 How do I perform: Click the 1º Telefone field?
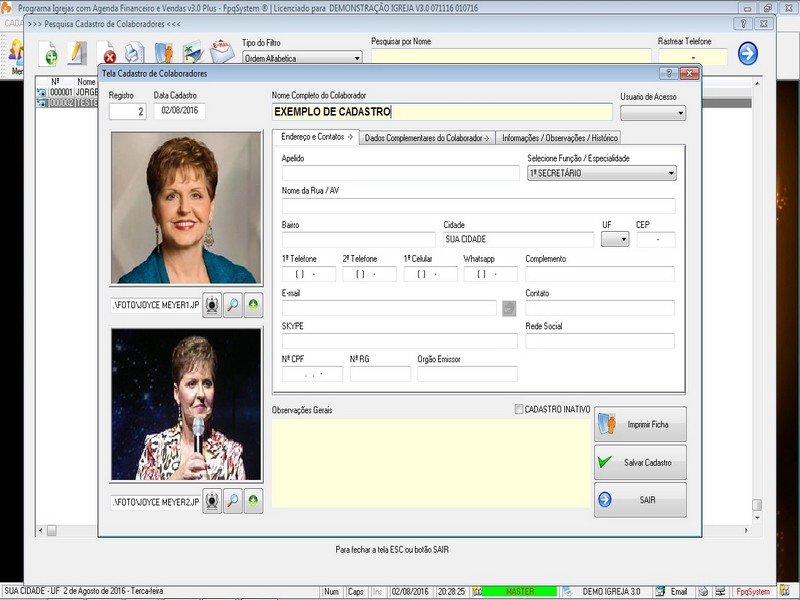coord(309,274)
